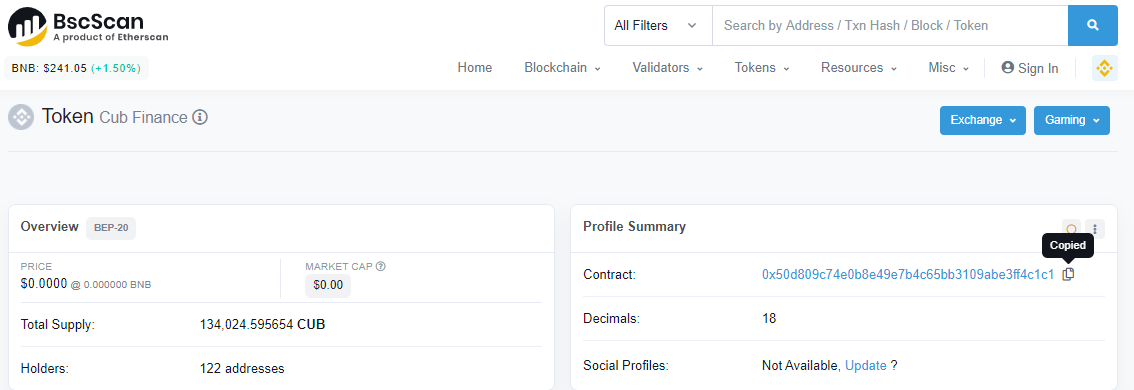The height and width of the screenshot is (390, 1134).
Task: Click the Overview heading
Action: (50, 226)
